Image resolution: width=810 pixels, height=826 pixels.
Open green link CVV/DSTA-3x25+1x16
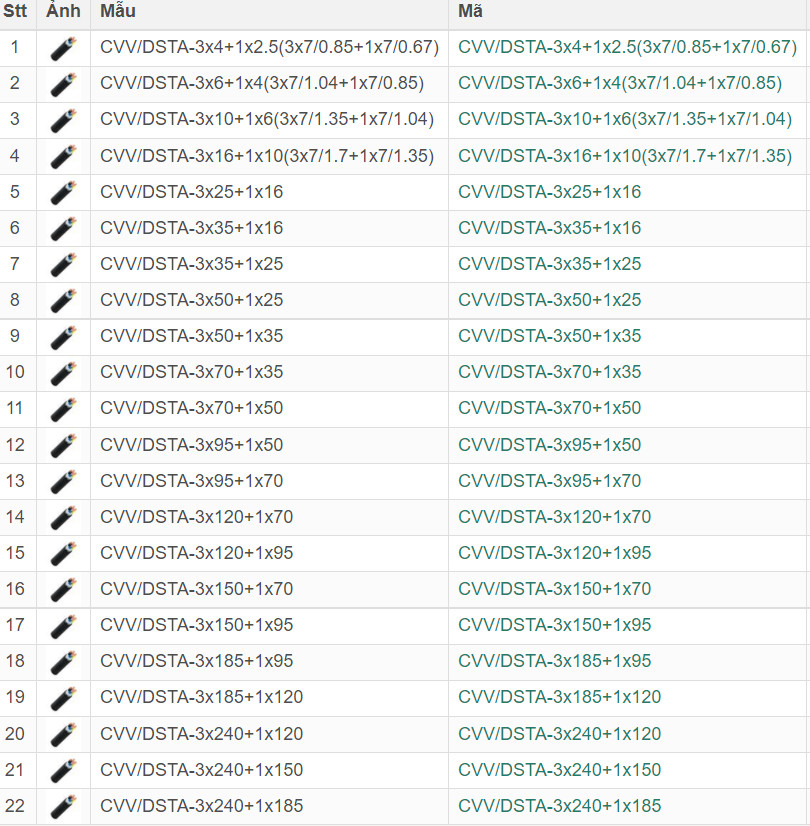coord(549,192)
